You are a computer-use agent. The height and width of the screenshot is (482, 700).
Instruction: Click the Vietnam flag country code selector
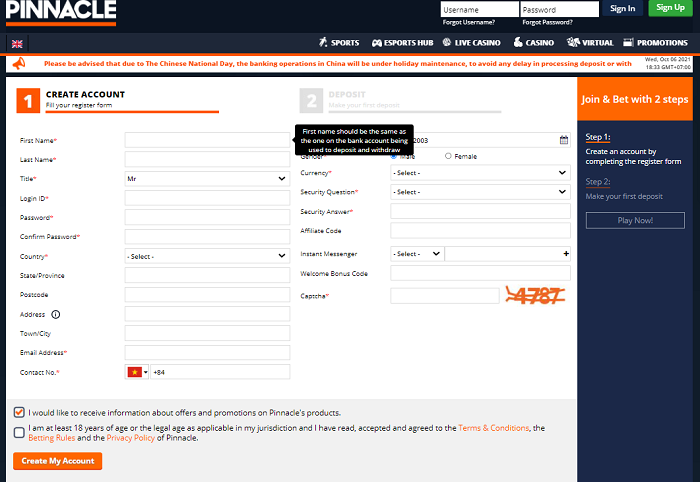click(x=137, y=372)
